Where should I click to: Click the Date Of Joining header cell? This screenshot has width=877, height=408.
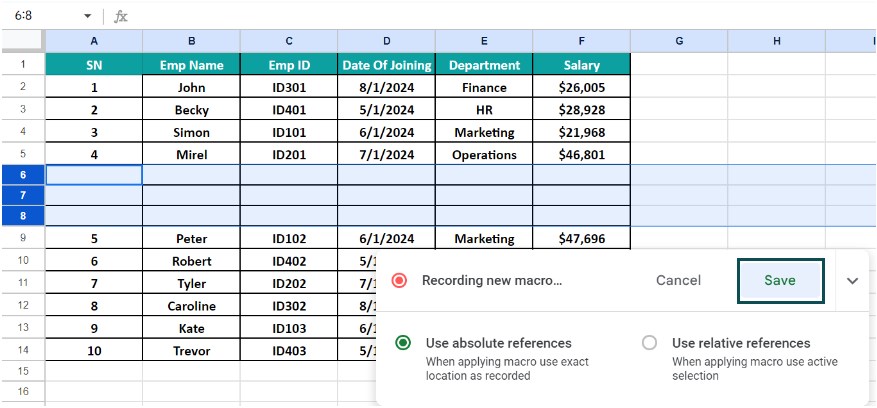coord(386,65)
